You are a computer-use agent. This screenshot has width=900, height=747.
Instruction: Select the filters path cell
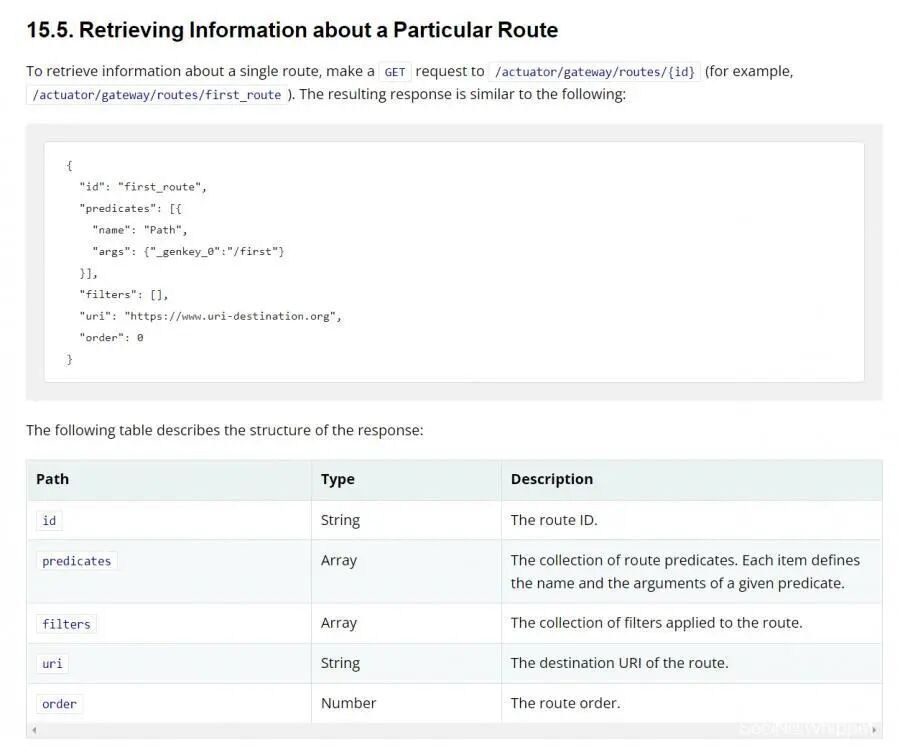coord(66,624)
